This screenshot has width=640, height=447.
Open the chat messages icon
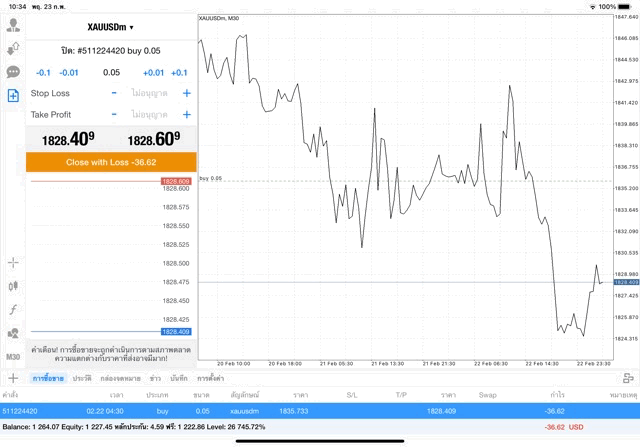point(13,72)
